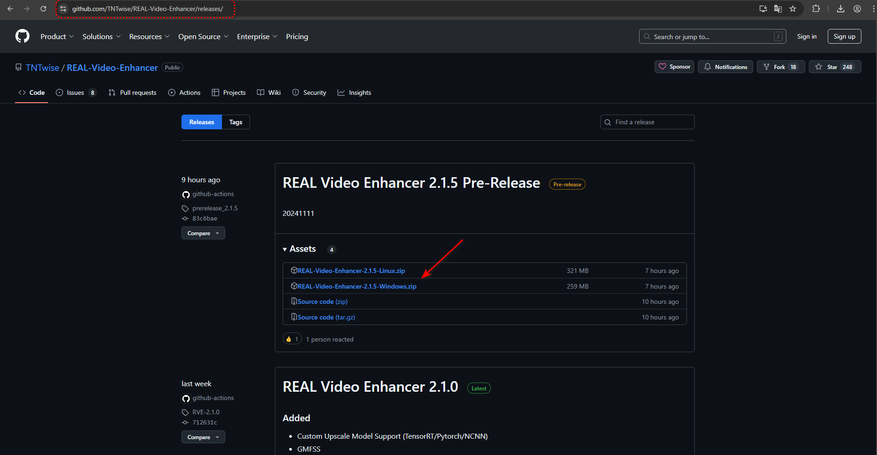Open the prerelease_2.1.5 tag link
The height and width of the screenshot is (455, 877).
click(215, 208)
